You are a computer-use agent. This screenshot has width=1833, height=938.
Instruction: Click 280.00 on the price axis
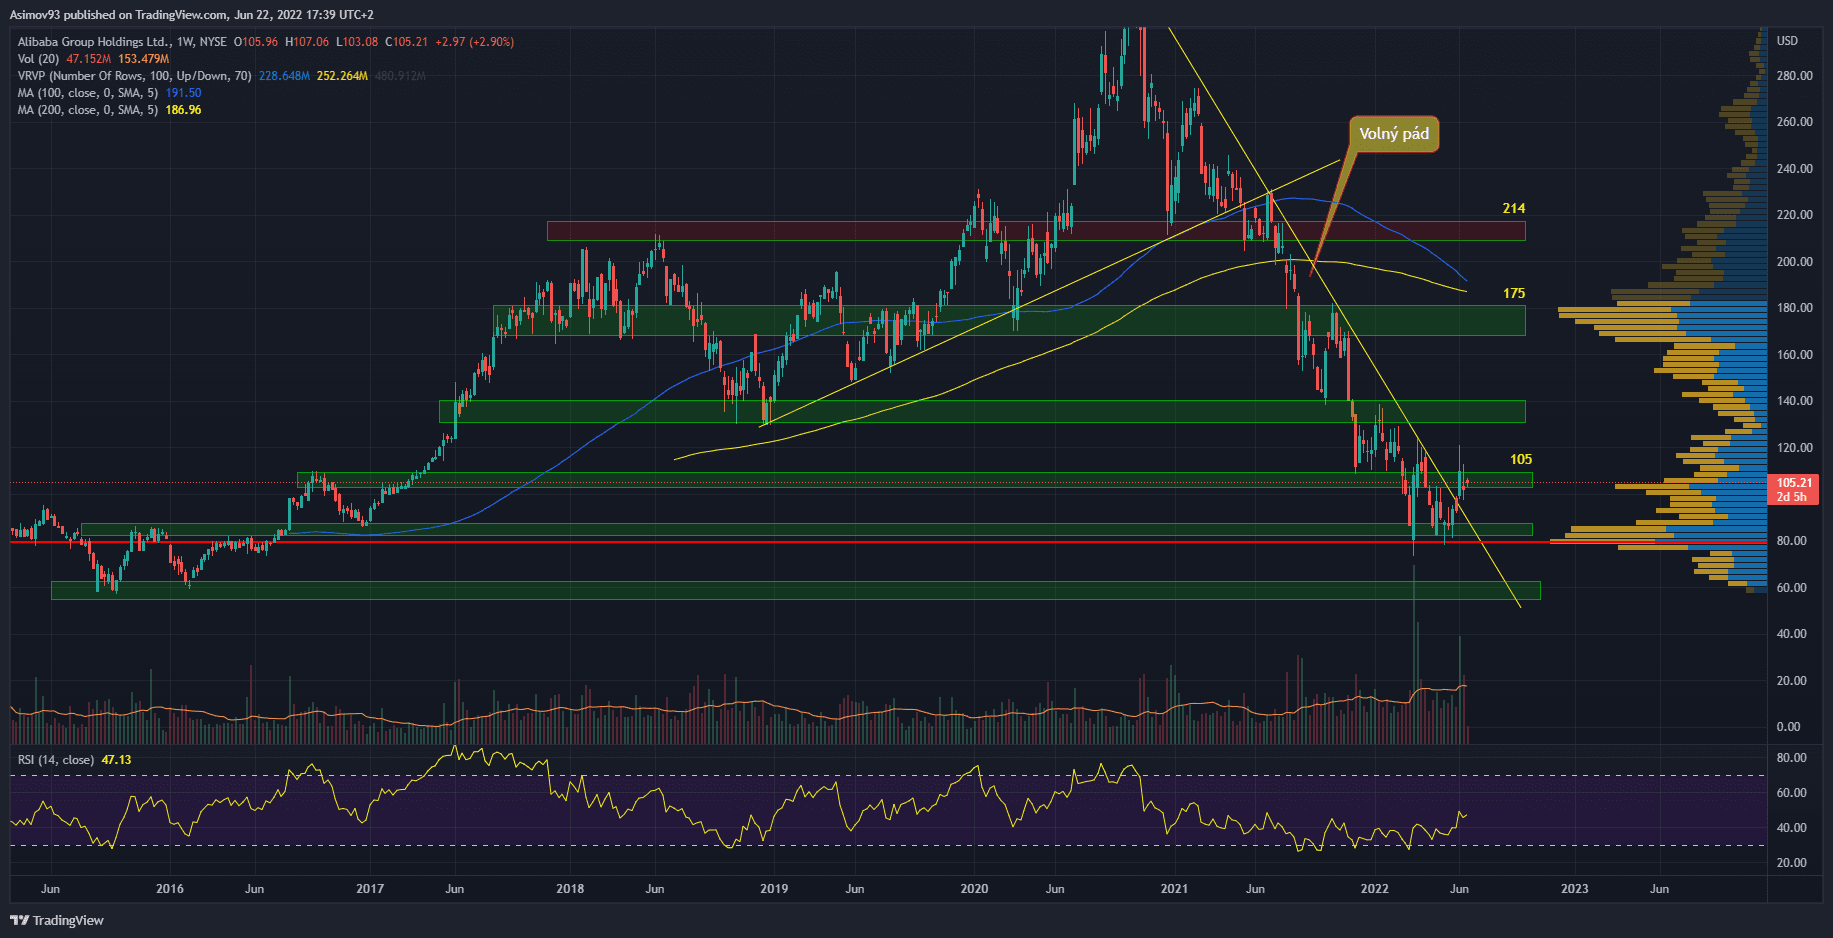[x=1794, y=76]
